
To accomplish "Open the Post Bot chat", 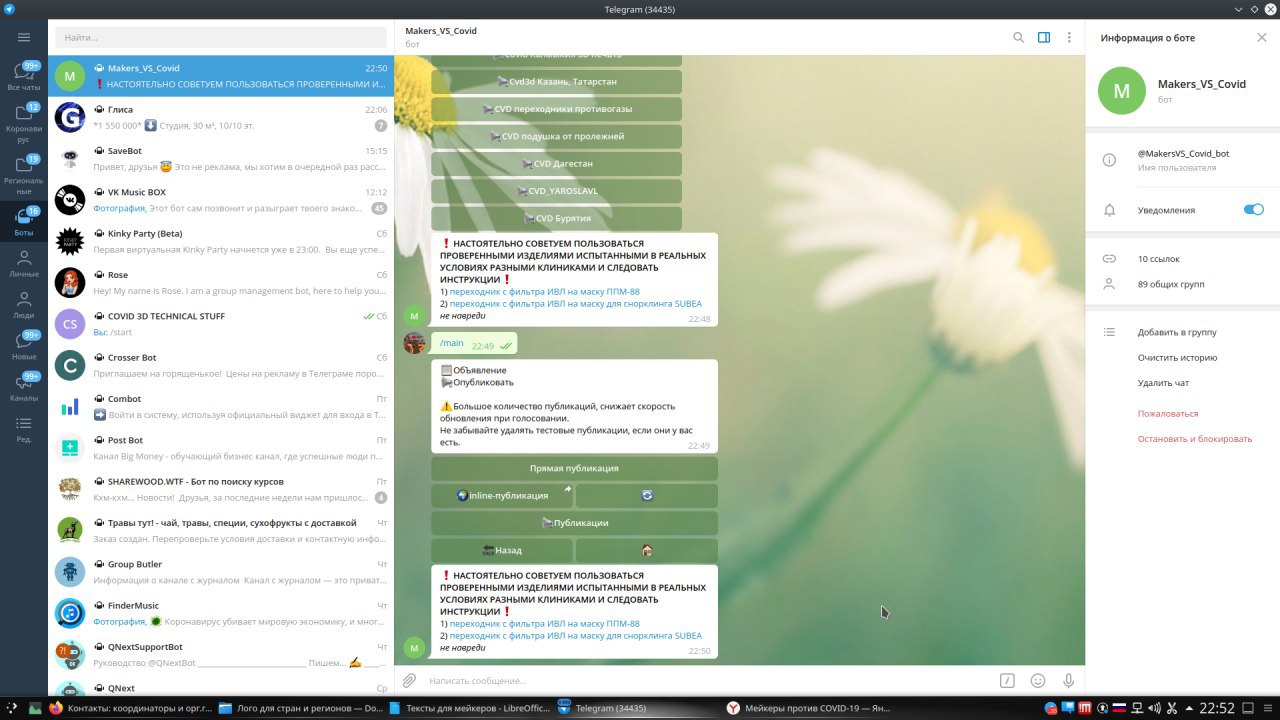I will click(221, 448).
